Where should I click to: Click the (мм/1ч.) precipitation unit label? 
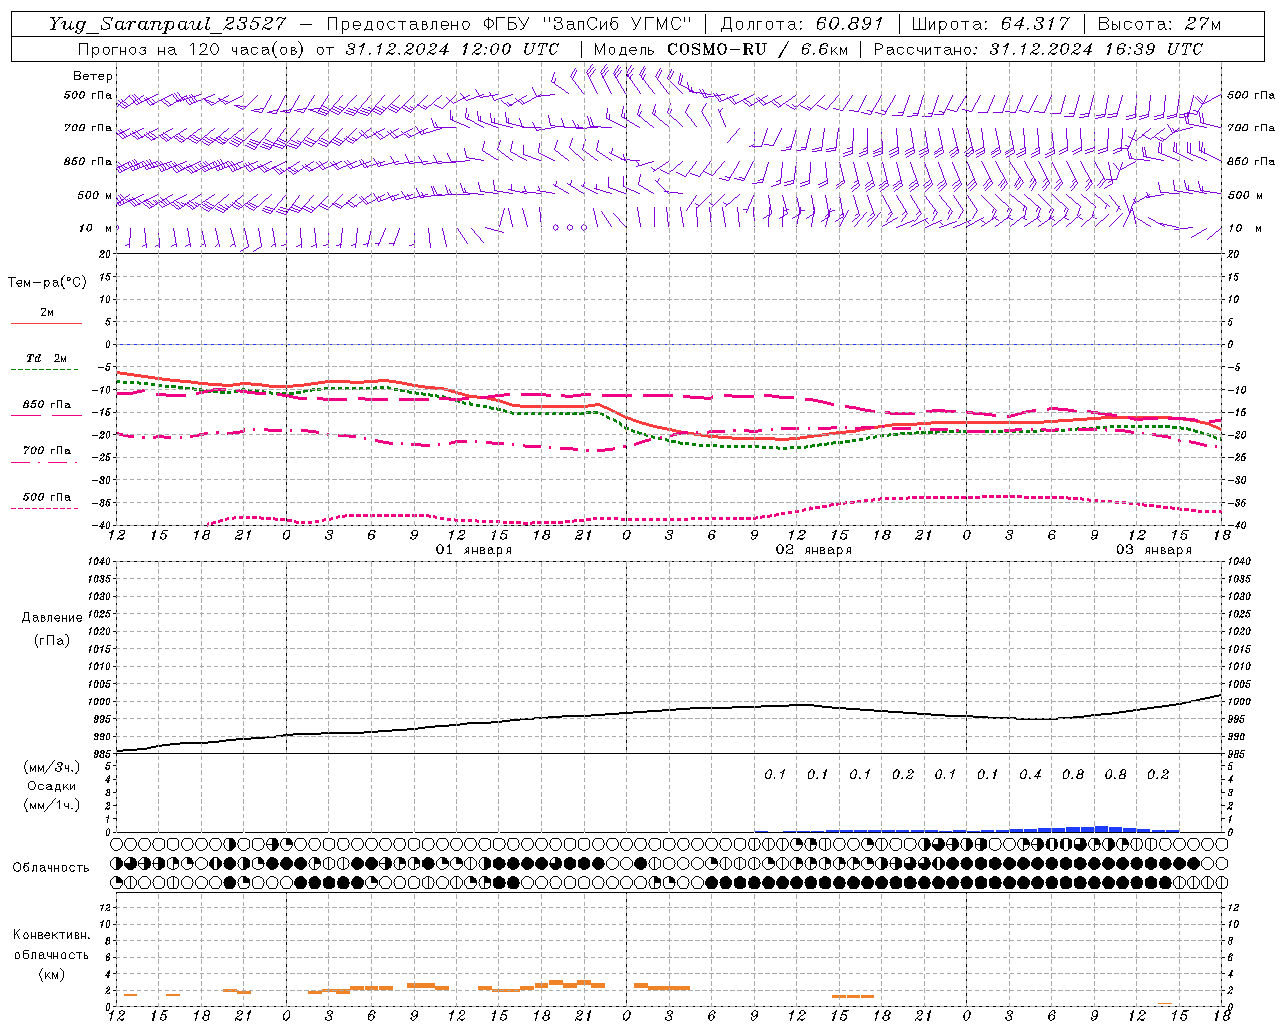click(x=51, y=805)
